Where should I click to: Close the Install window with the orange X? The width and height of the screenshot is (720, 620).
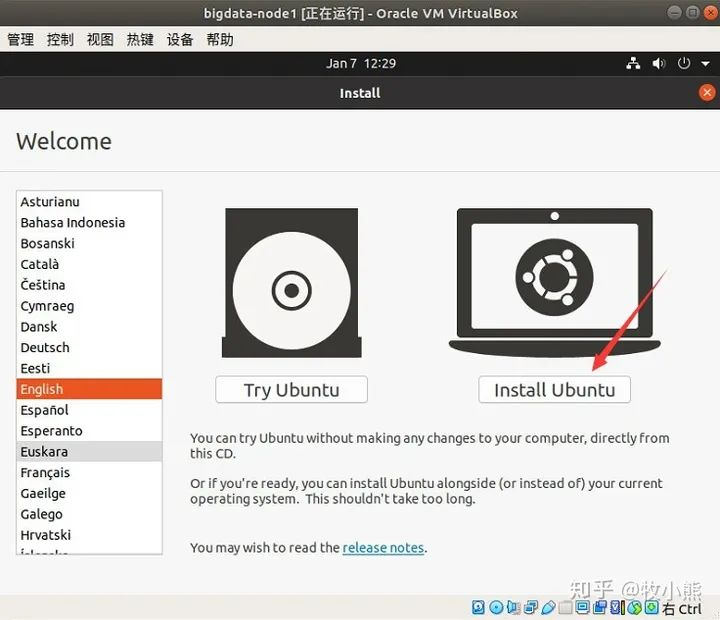pos(707,93)
